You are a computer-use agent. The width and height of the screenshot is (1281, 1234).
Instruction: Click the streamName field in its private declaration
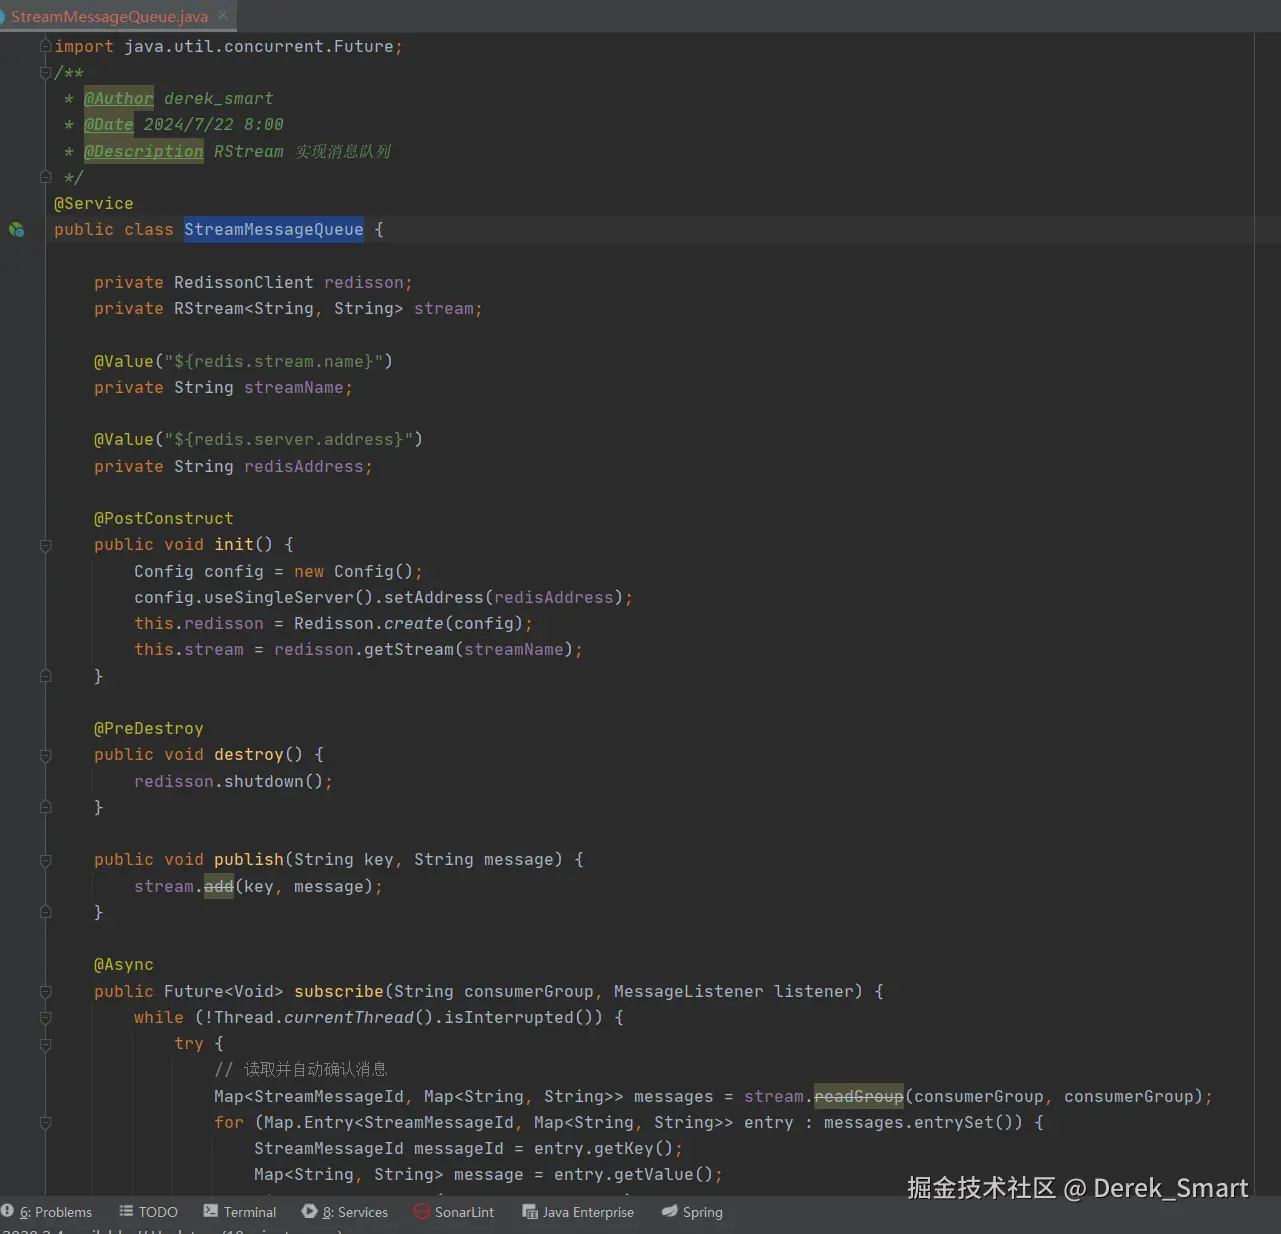coord(293,388)
